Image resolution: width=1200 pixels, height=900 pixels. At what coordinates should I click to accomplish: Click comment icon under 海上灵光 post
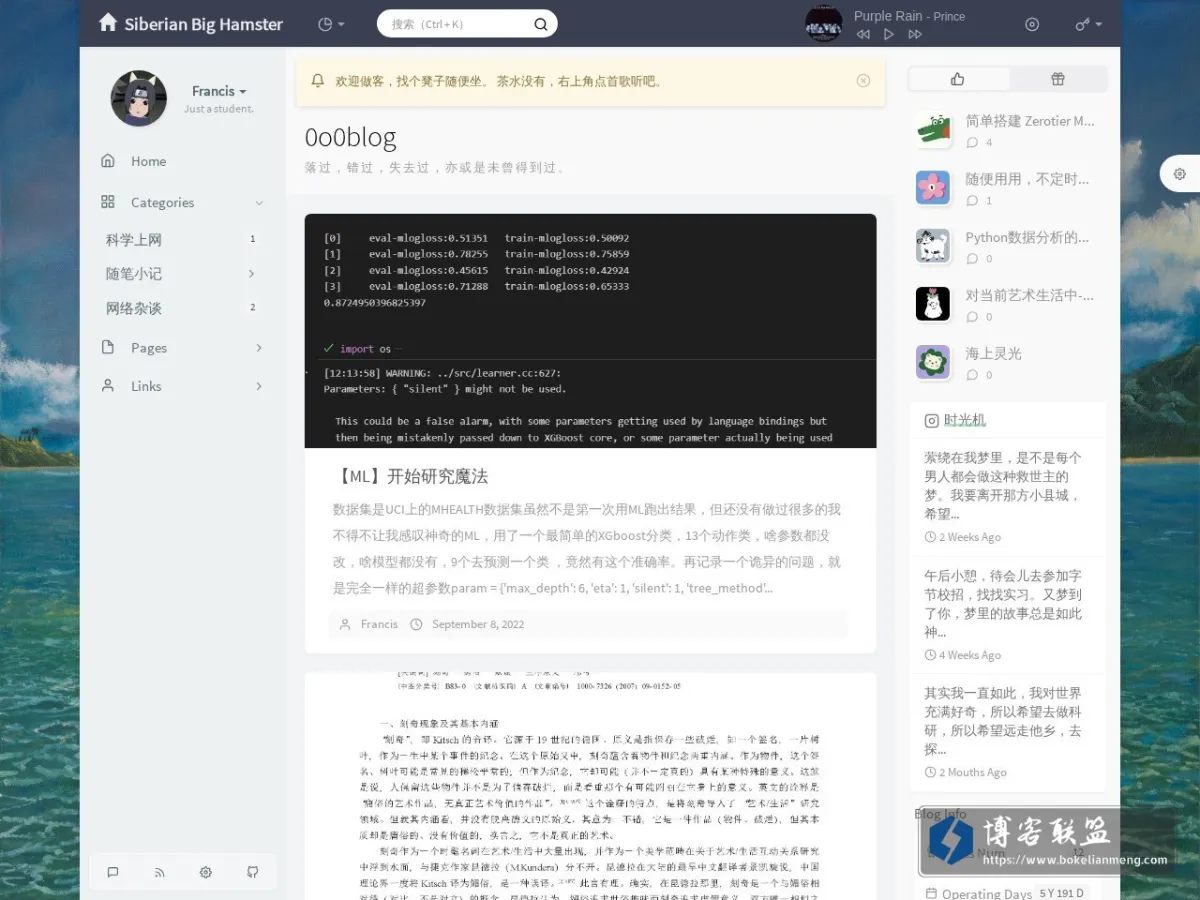972,375
